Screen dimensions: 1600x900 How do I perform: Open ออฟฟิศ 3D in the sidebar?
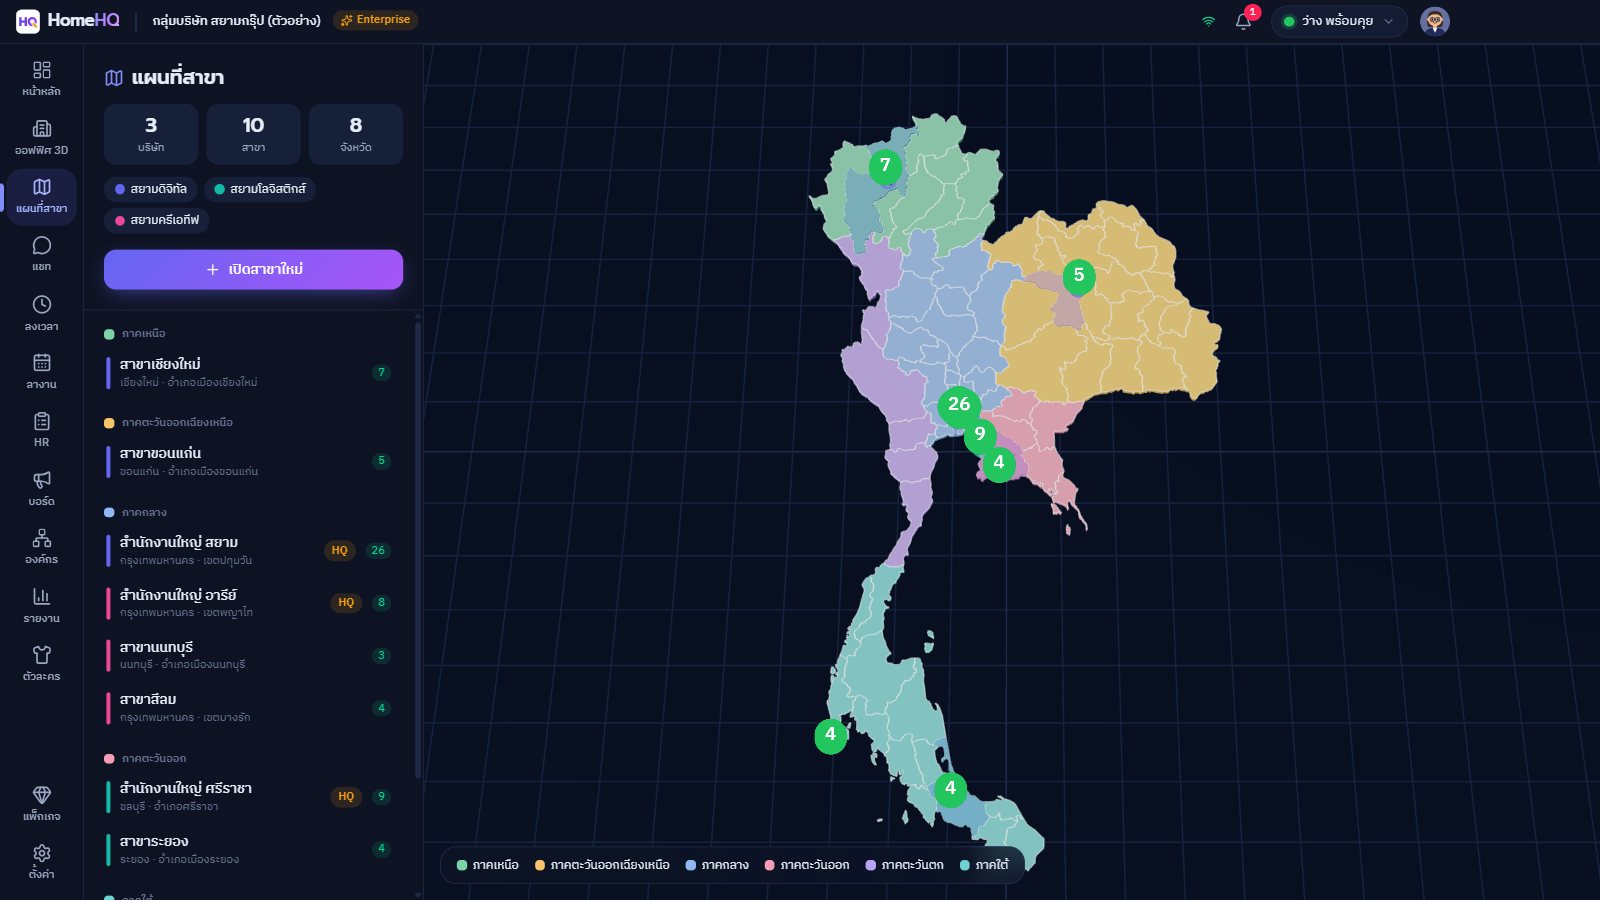click(x=41, y=137)
